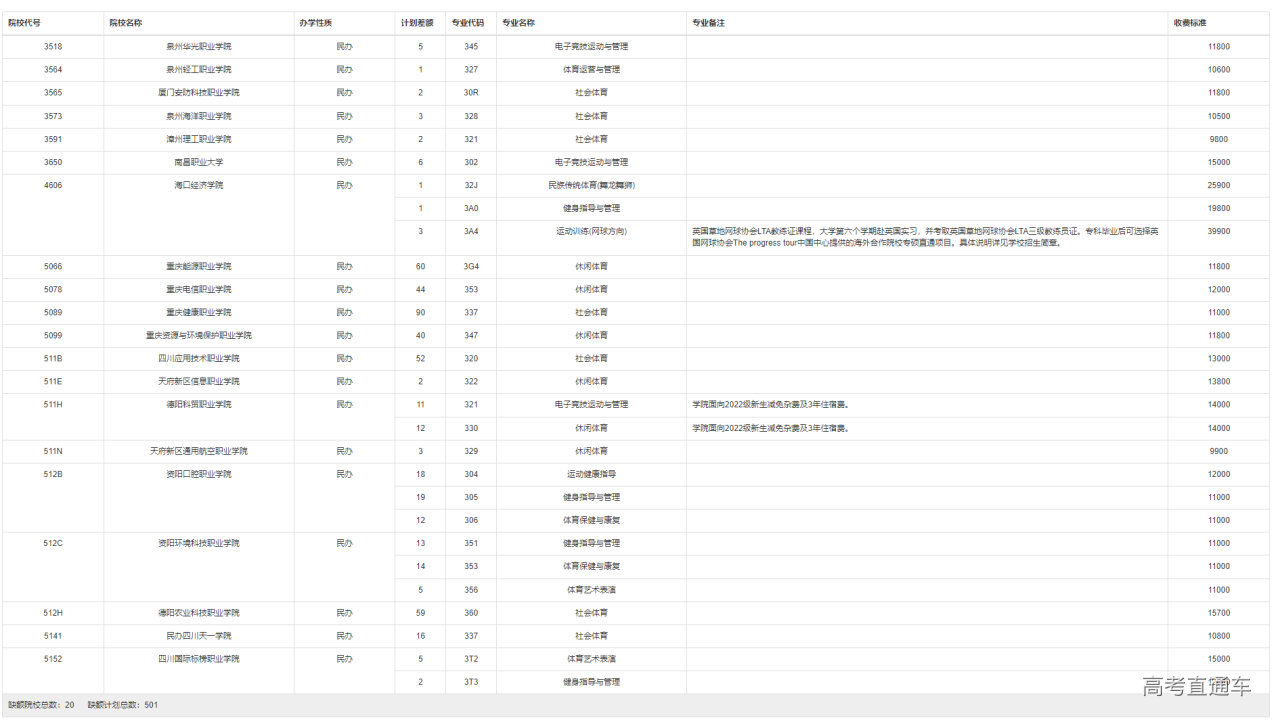The image size is (1280, 726).
Task: Click the 海口经济学院 school name
Action: pyautogui.click(x=198, y=185)
